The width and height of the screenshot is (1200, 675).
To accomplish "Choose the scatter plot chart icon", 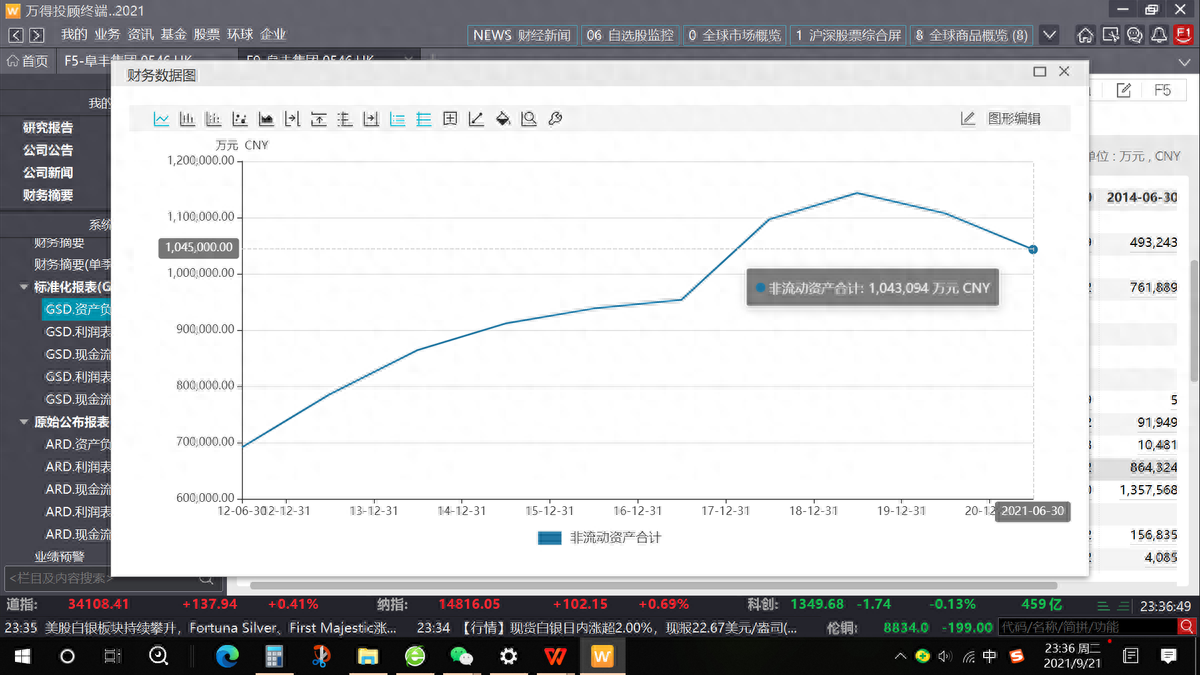I will point(240,119).
